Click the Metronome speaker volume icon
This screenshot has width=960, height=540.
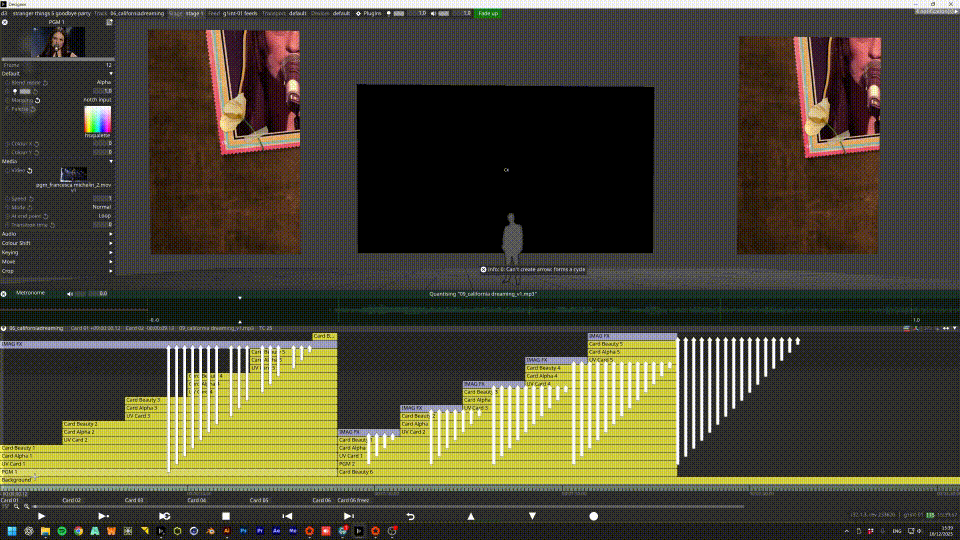point(70,294)
